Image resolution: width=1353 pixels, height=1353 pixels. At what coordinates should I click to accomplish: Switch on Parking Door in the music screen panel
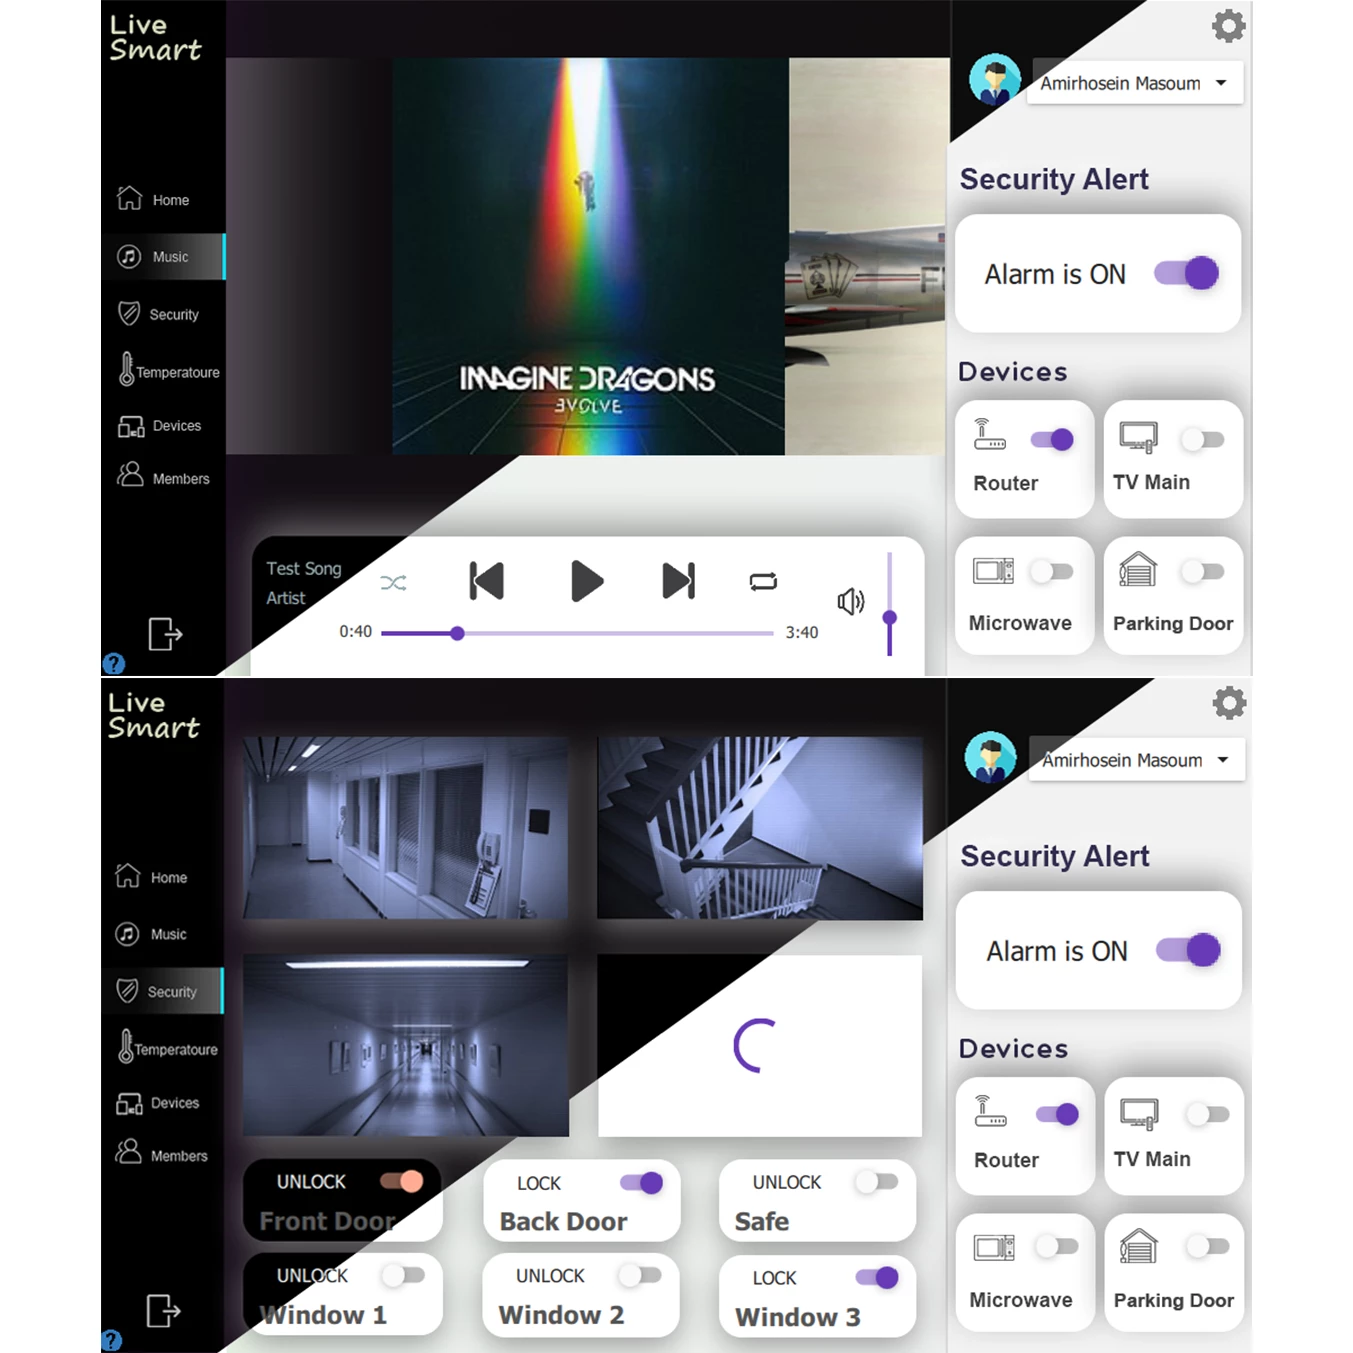coord(1202,571)
